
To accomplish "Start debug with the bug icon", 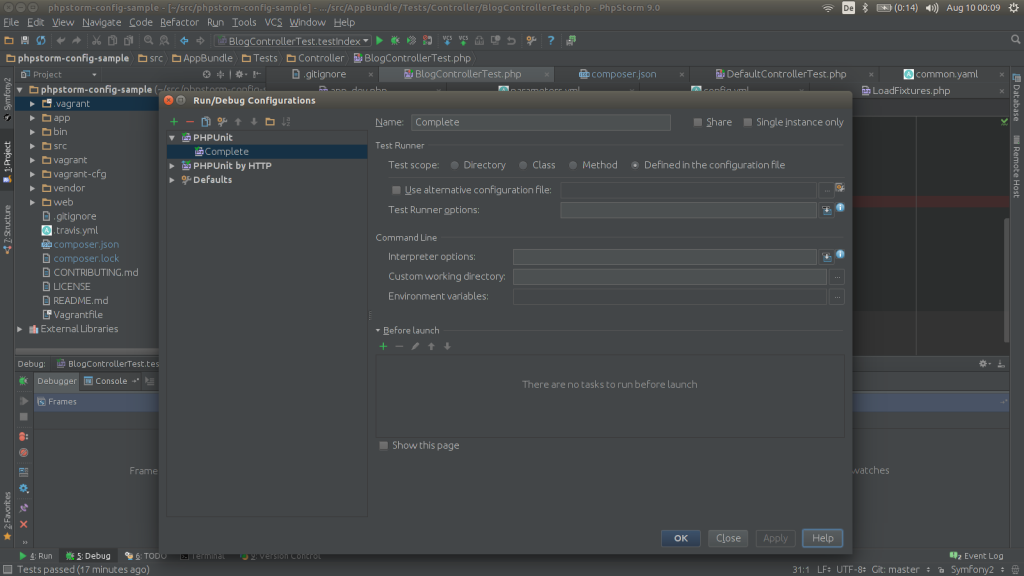I will pos(395,40).
